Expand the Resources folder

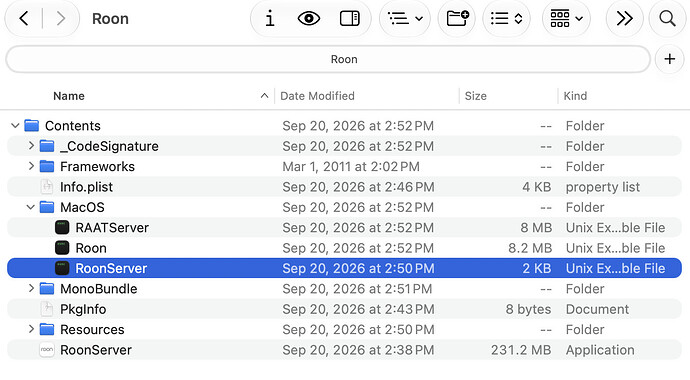tap(31, 329)
